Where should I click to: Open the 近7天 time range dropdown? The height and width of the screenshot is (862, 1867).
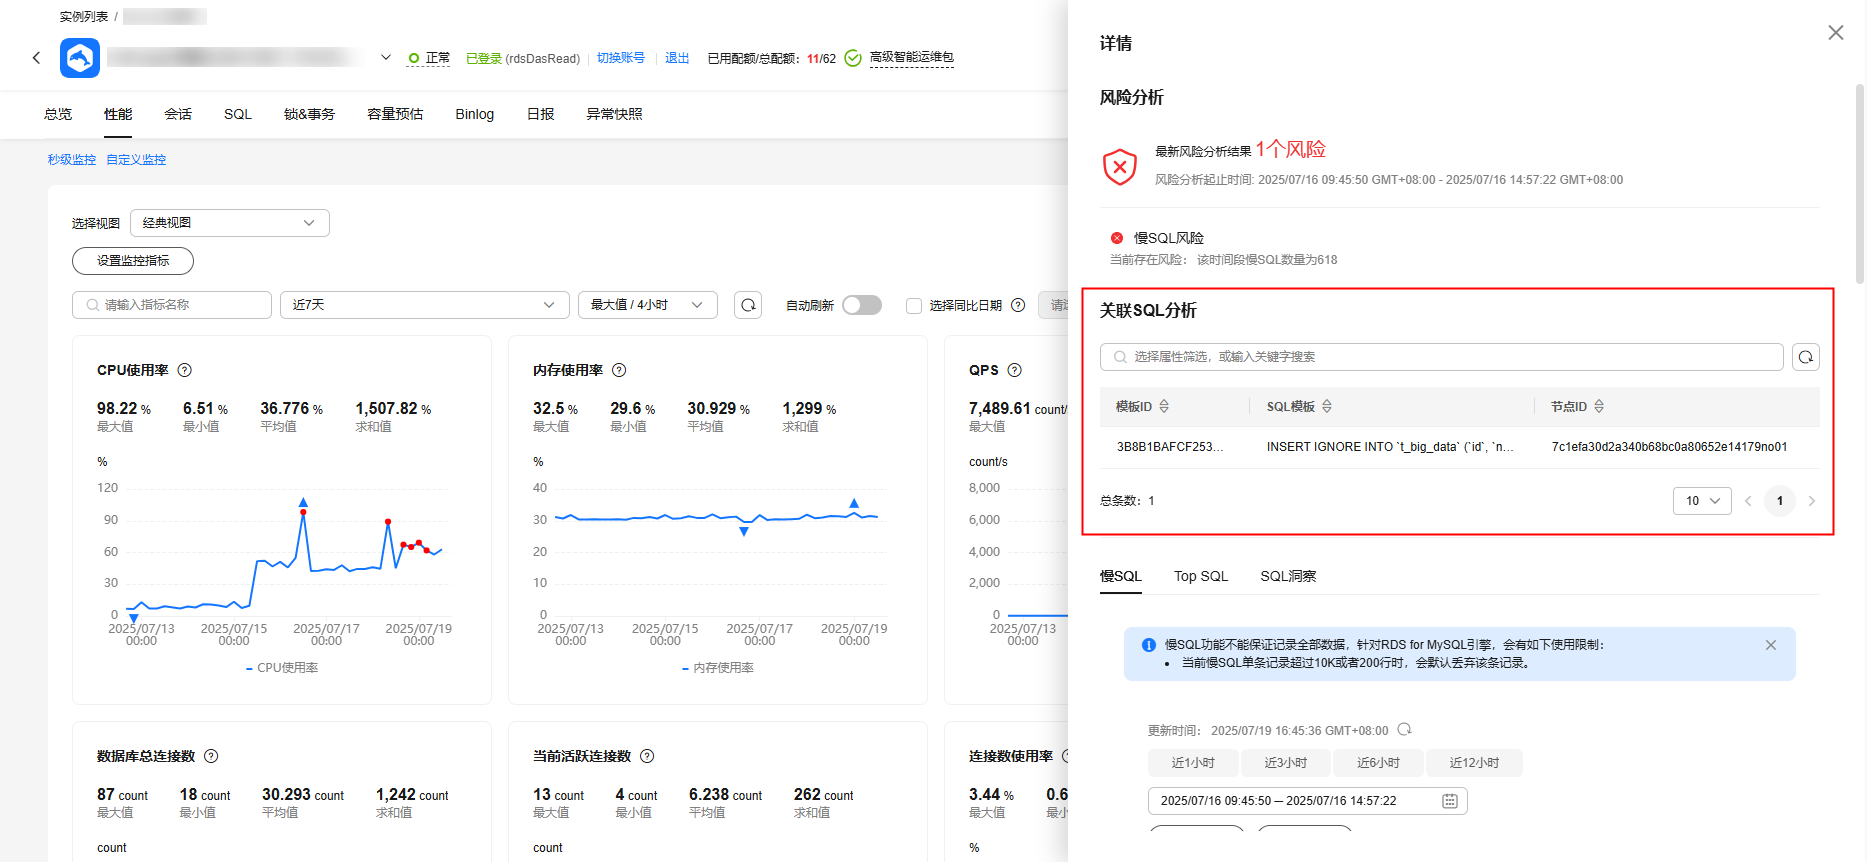click(x=425, y=305)
